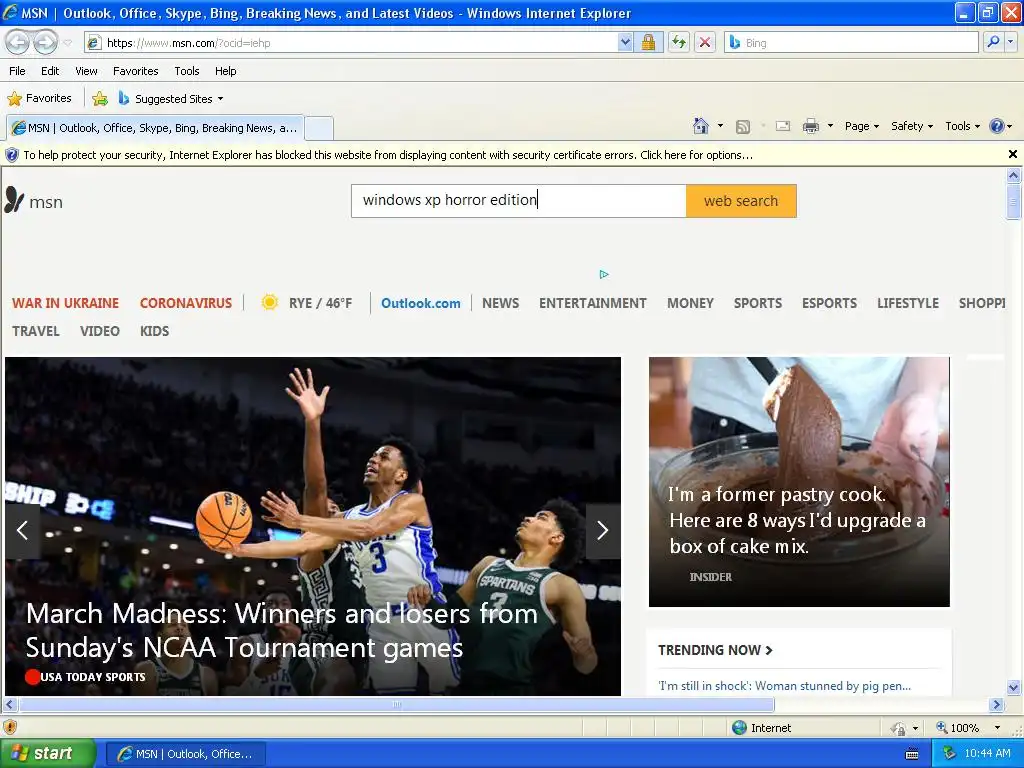
Task: Open Favorites star button
Action: pos(39,99)
